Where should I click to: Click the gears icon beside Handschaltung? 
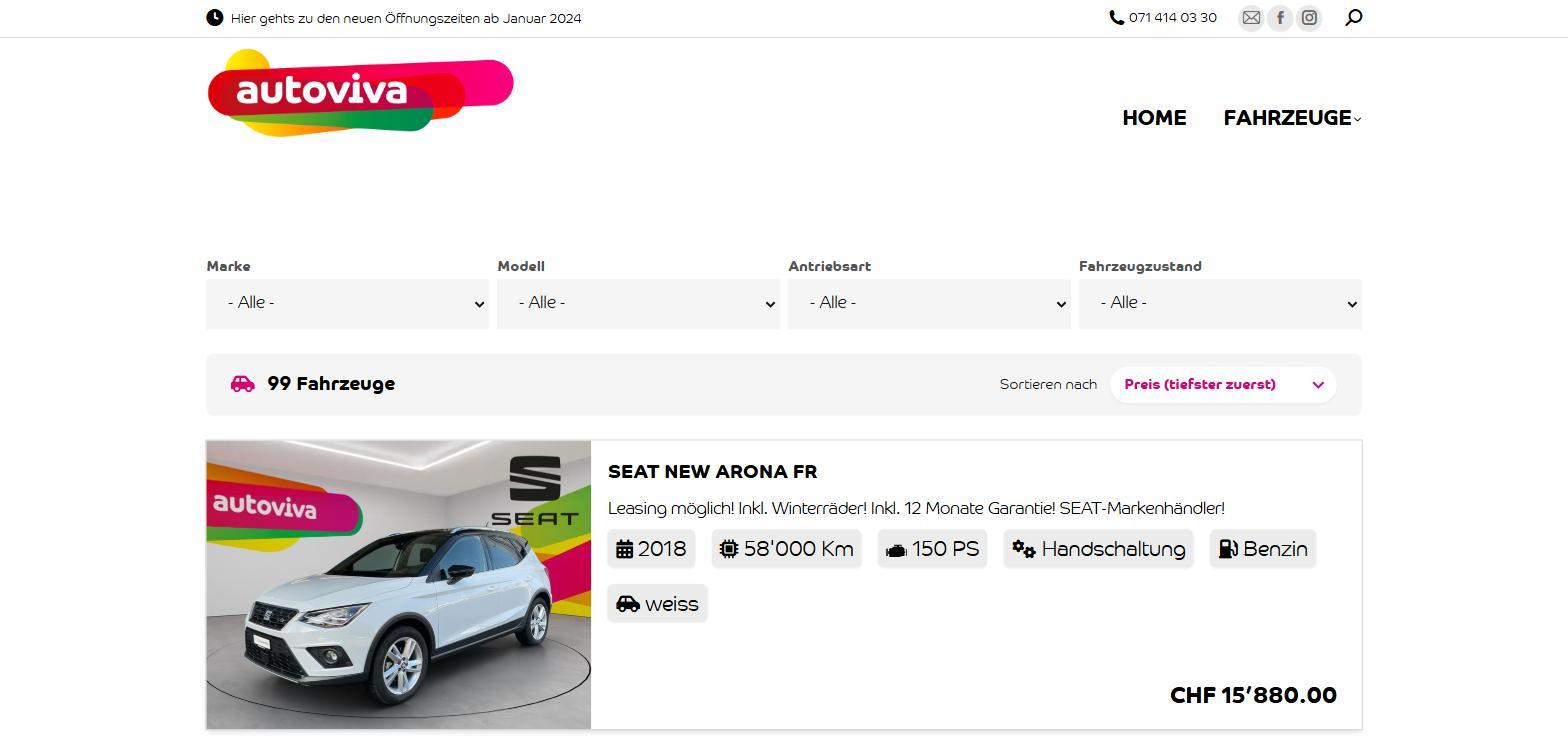1024,549
